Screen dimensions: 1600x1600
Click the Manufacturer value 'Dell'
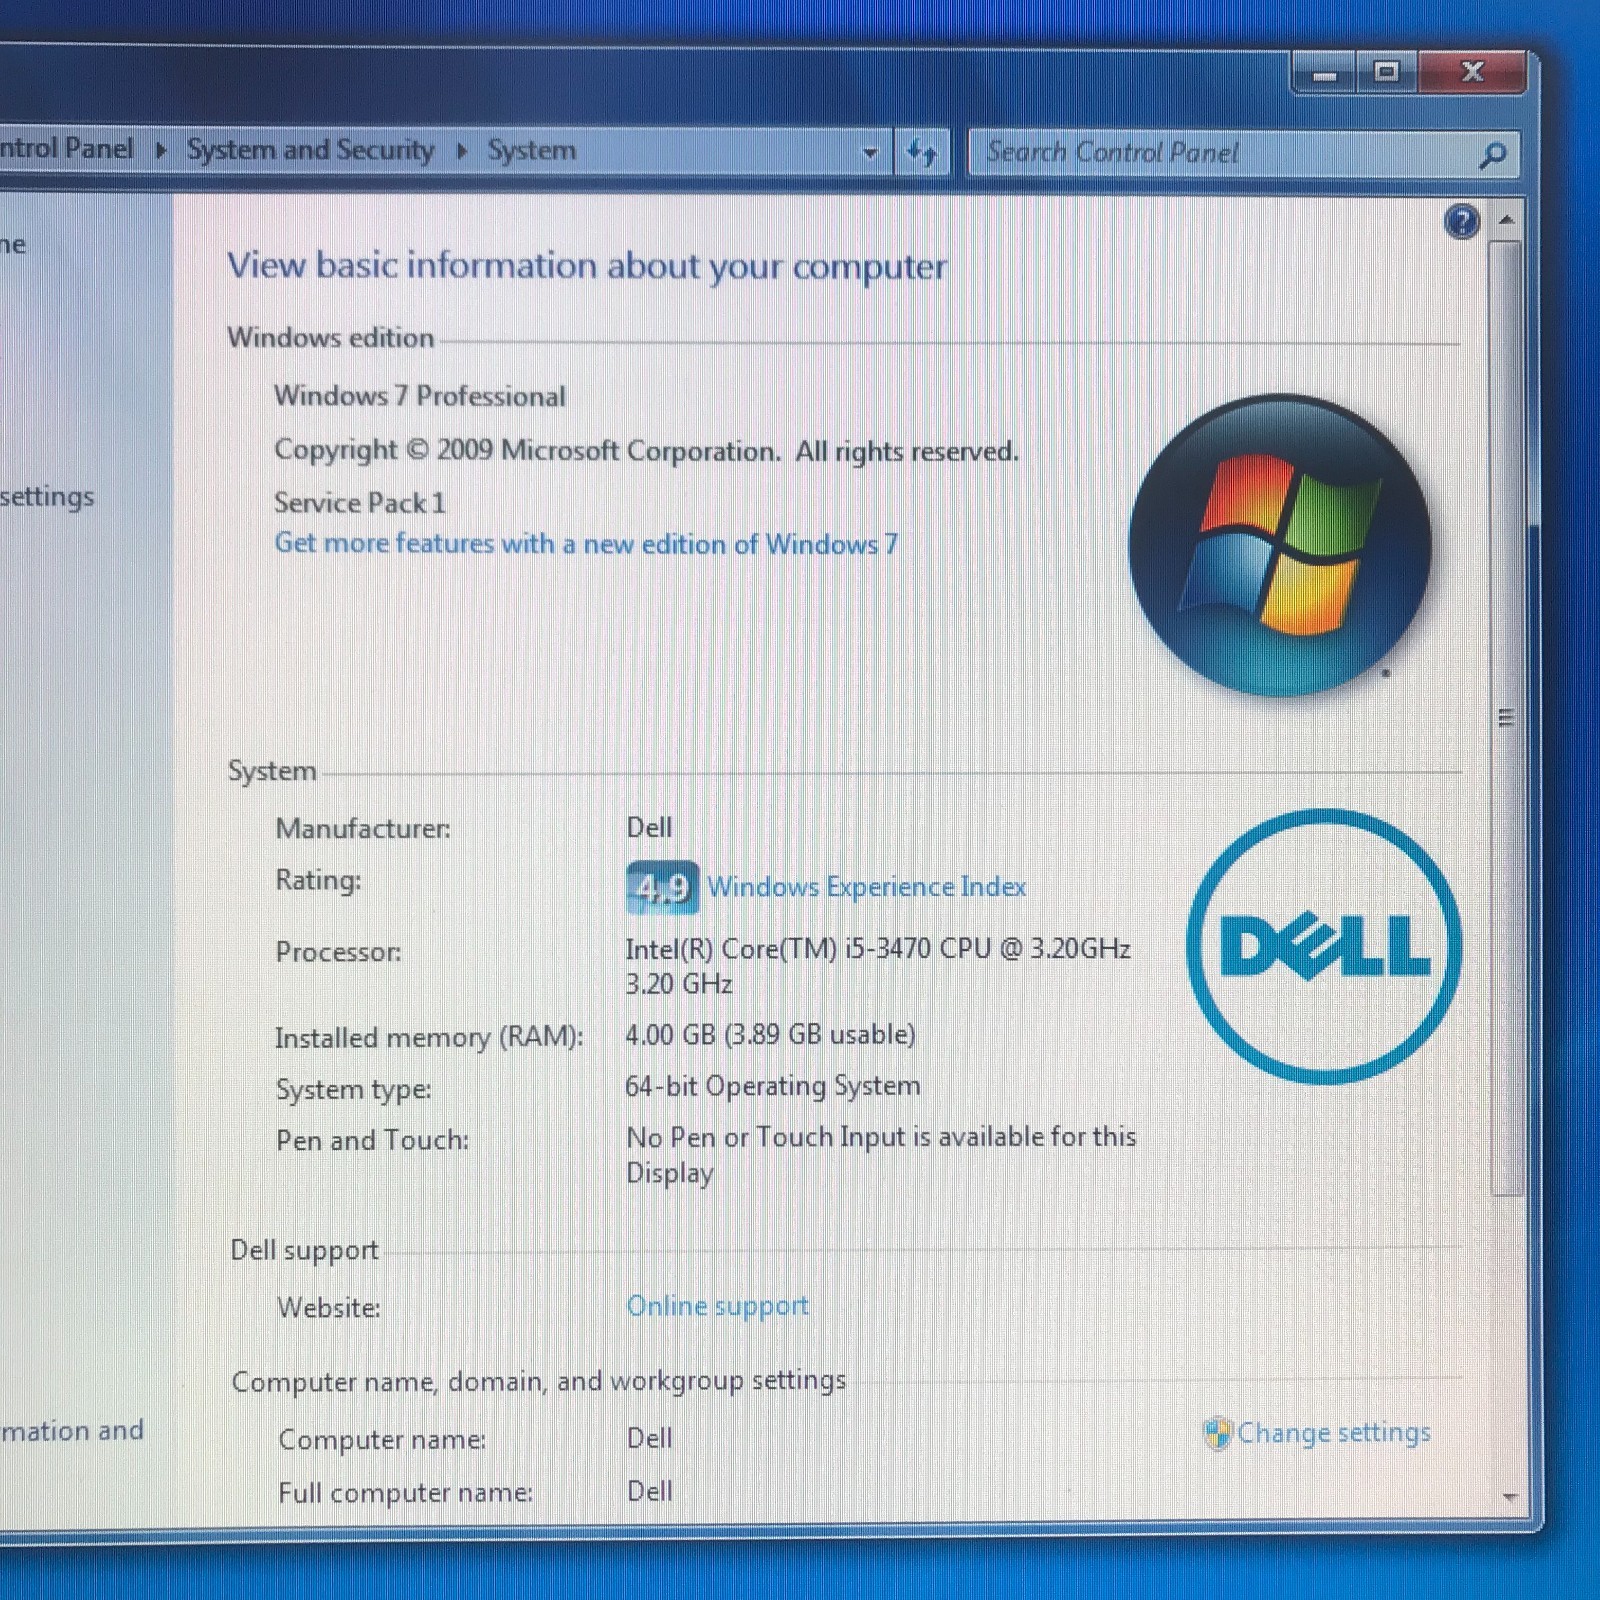click(x=649, y=828)
